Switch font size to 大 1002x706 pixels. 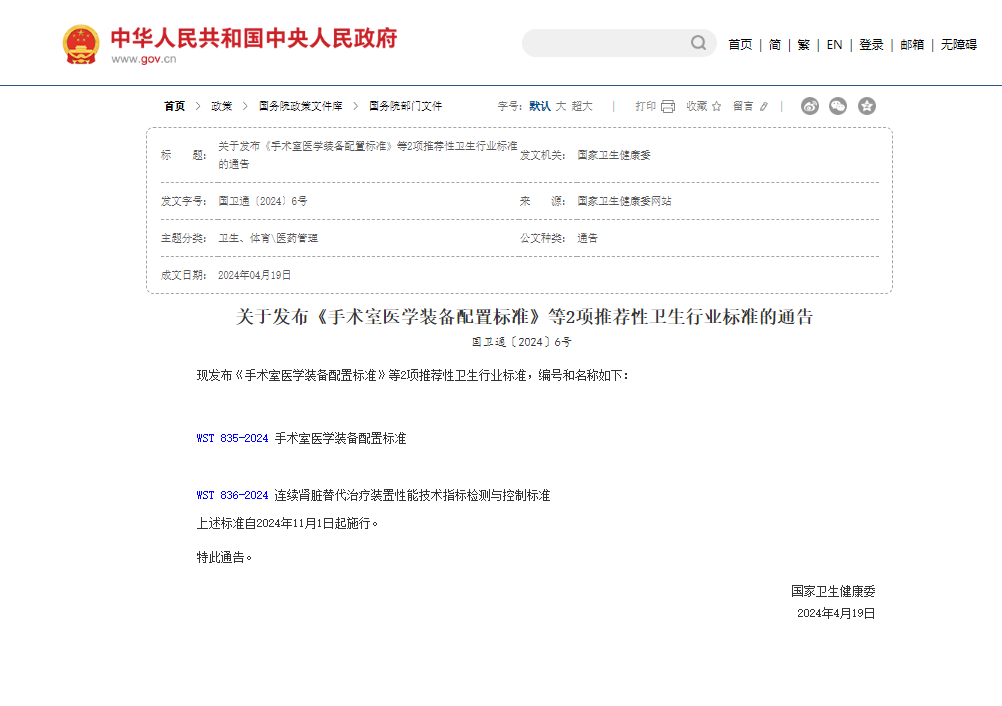click(x=562, y=106)
